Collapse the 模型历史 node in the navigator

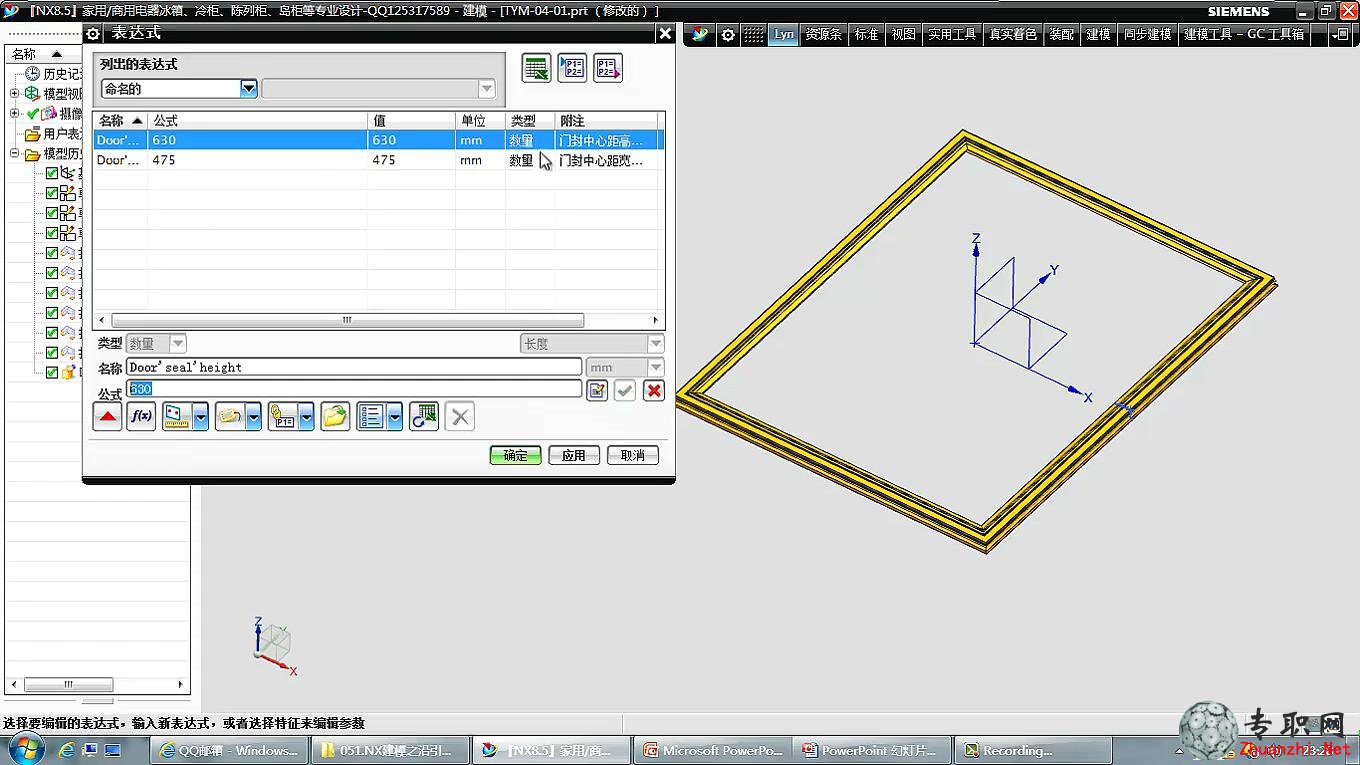coord(15,154)
